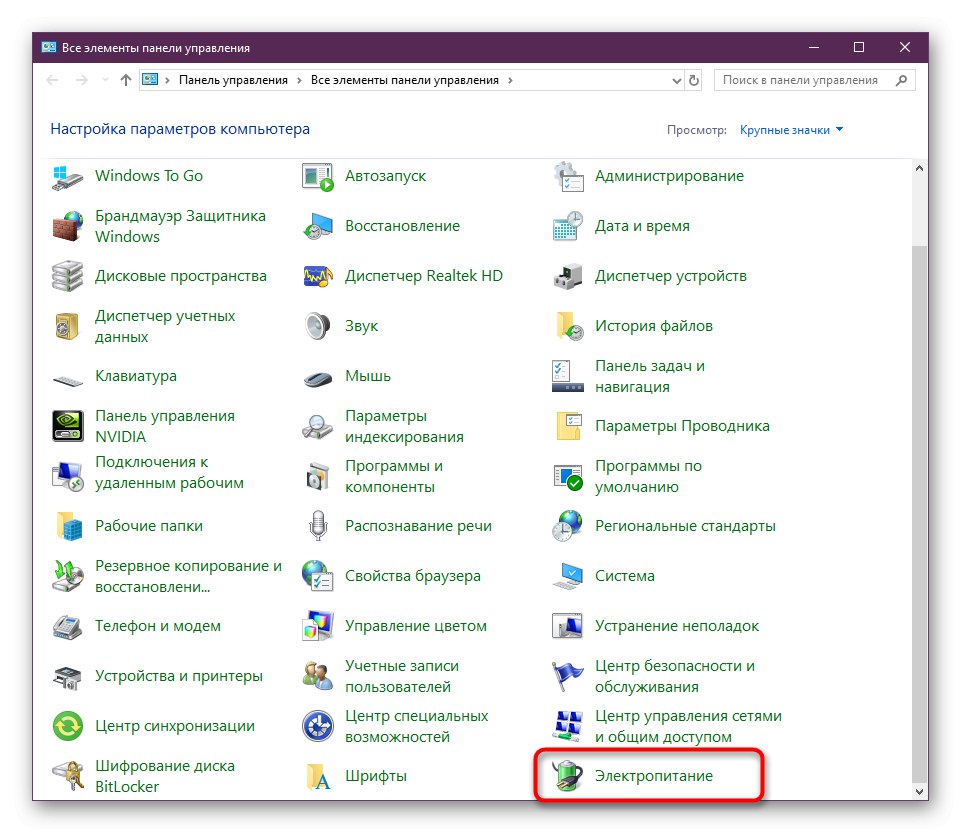Open Подключения к удаленным рабочим link
This screenshot has width=961, height=833.
[x=169, y=473]
